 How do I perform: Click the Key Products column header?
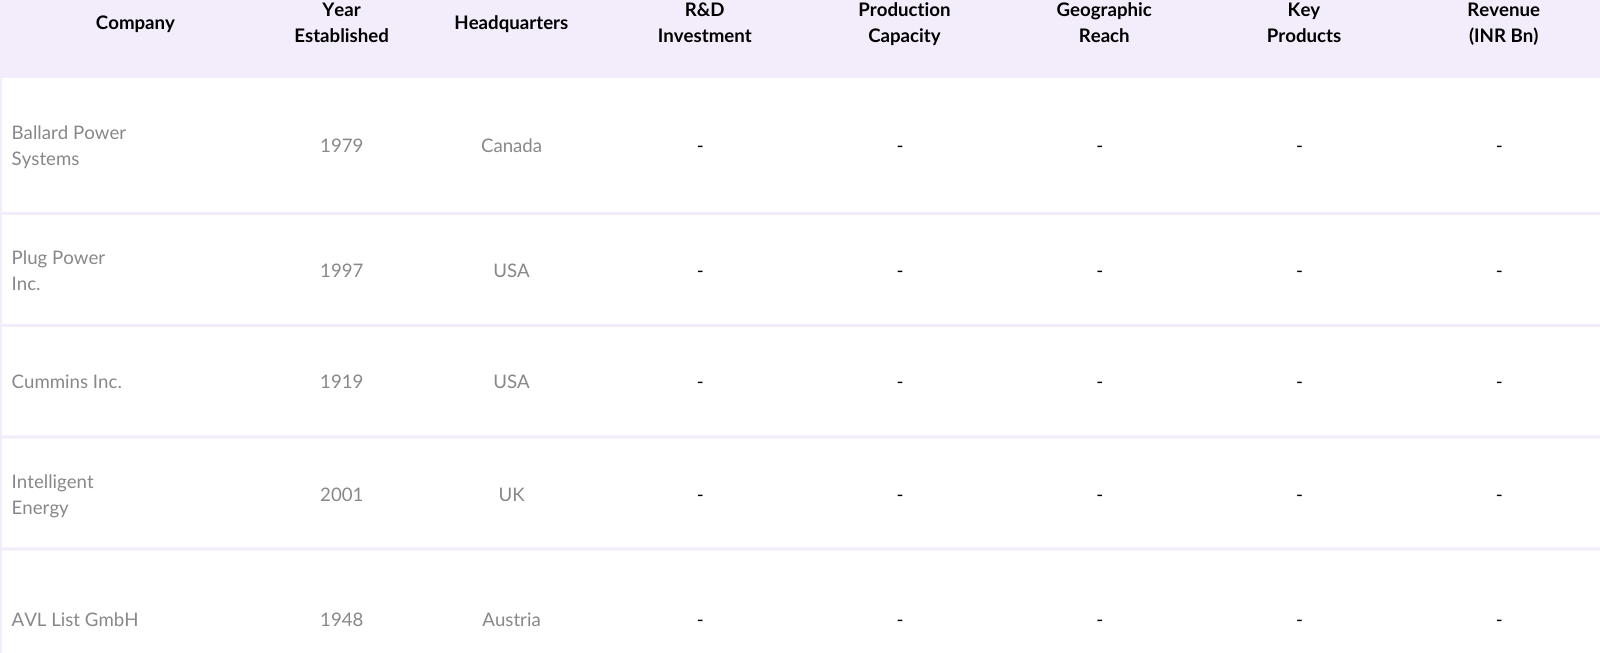pos(1303,23)
